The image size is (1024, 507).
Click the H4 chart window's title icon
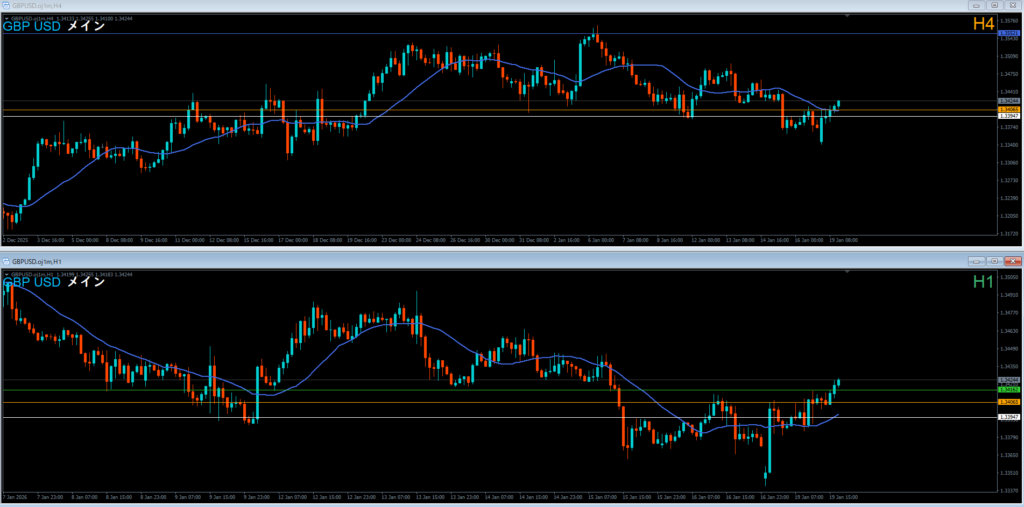6,5
